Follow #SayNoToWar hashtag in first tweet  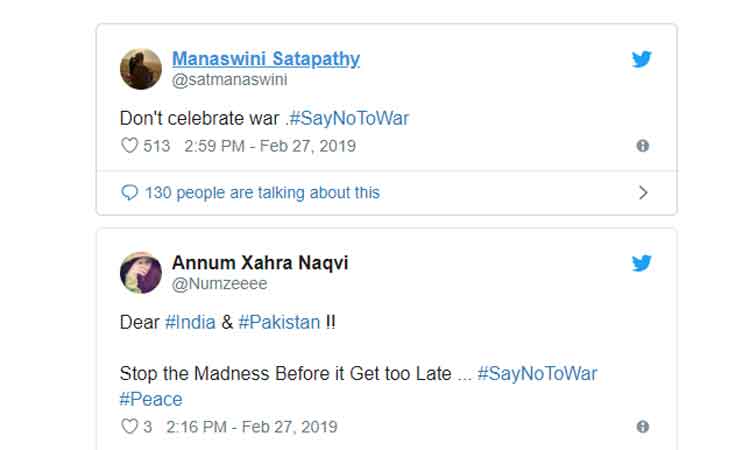[348, 118]
